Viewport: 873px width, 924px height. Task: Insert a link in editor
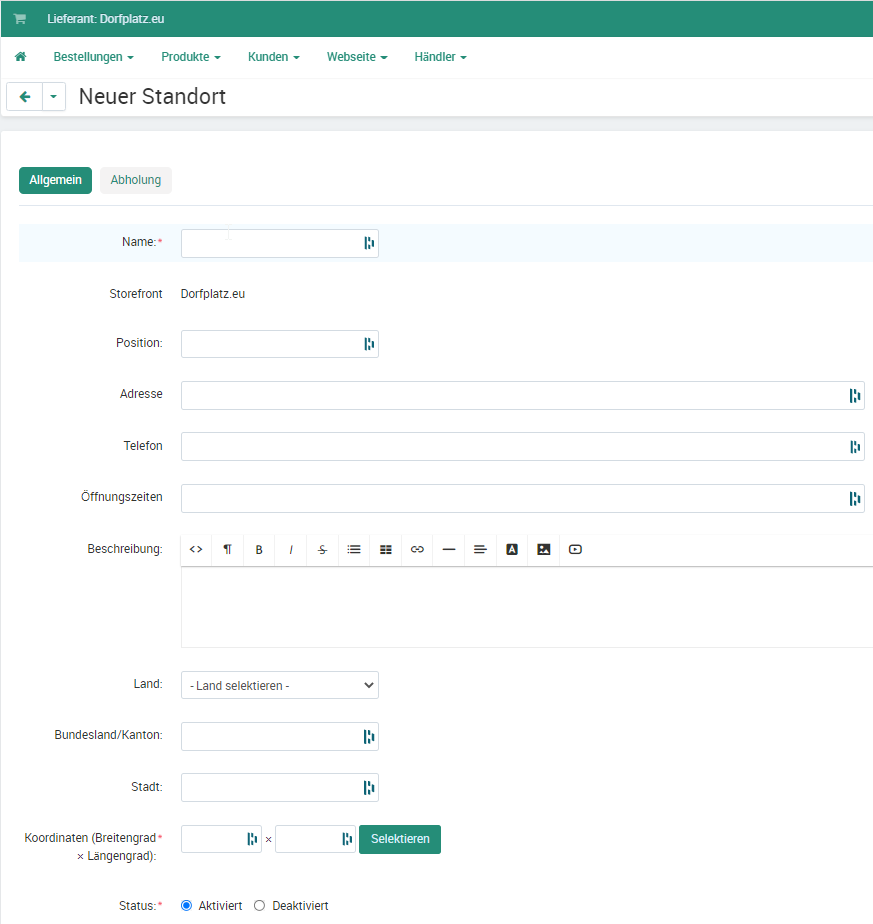(x=417, y=549)
